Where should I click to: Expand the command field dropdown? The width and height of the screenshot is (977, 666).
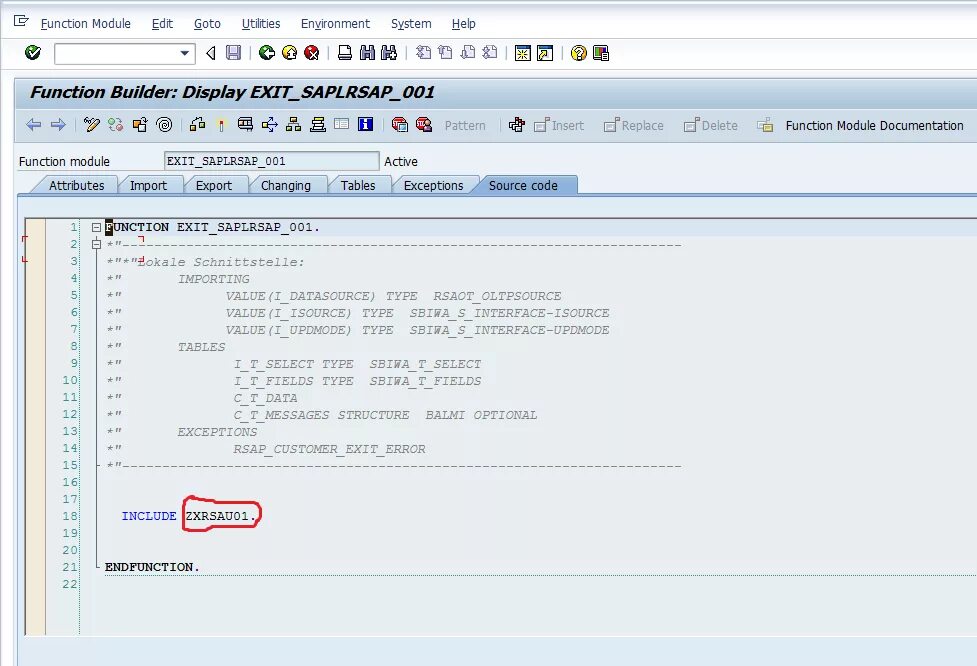pos(183,54)
